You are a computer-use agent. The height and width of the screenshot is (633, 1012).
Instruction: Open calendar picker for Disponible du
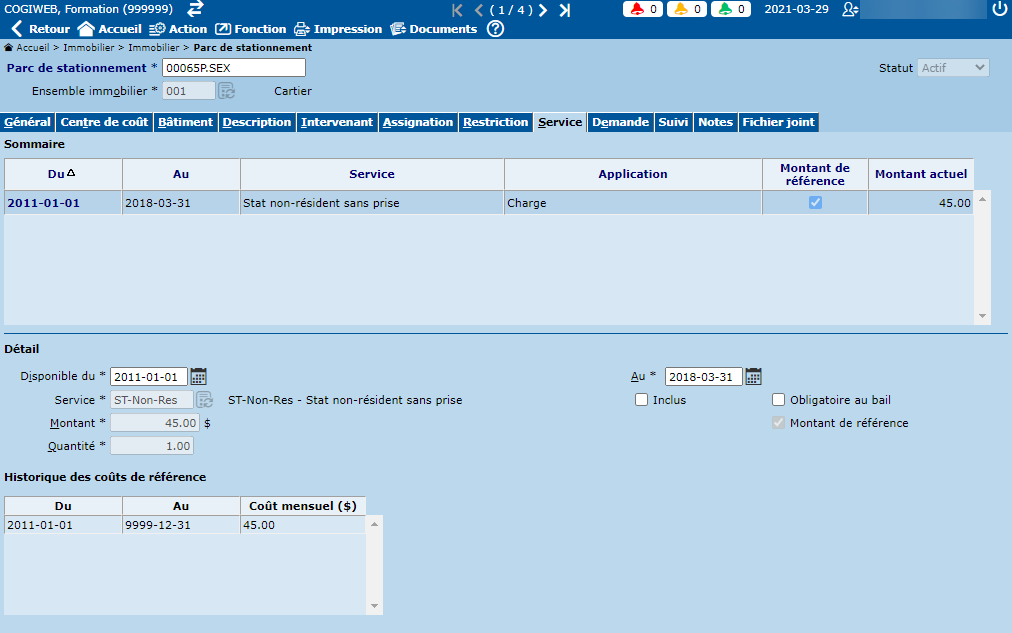(199, 377)
